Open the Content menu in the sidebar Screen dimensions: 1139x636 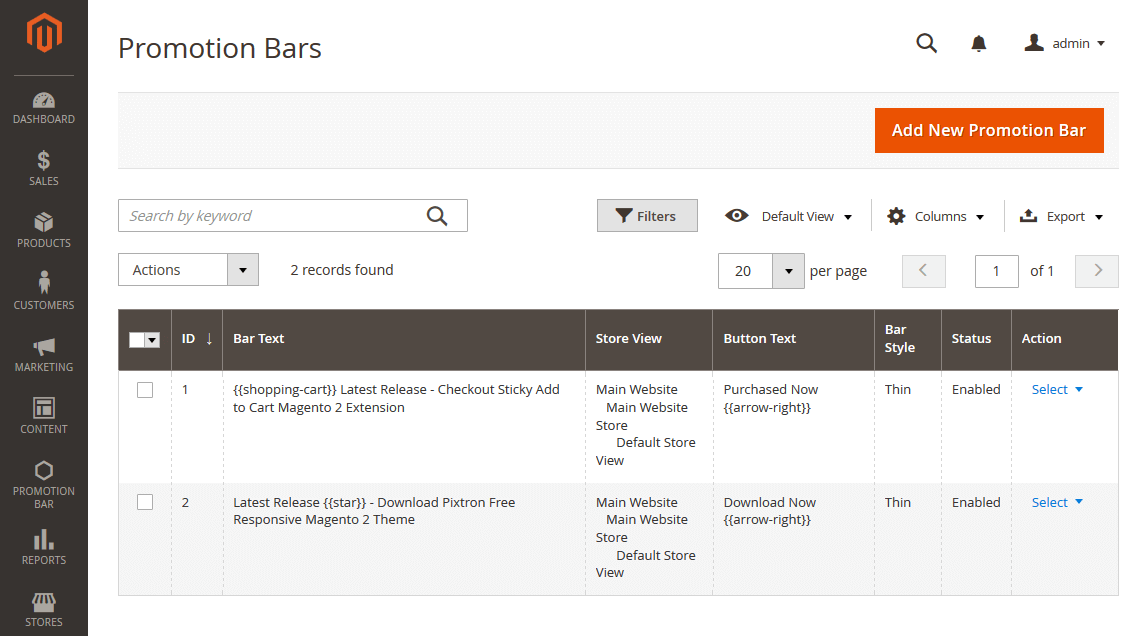click(44, 416)
